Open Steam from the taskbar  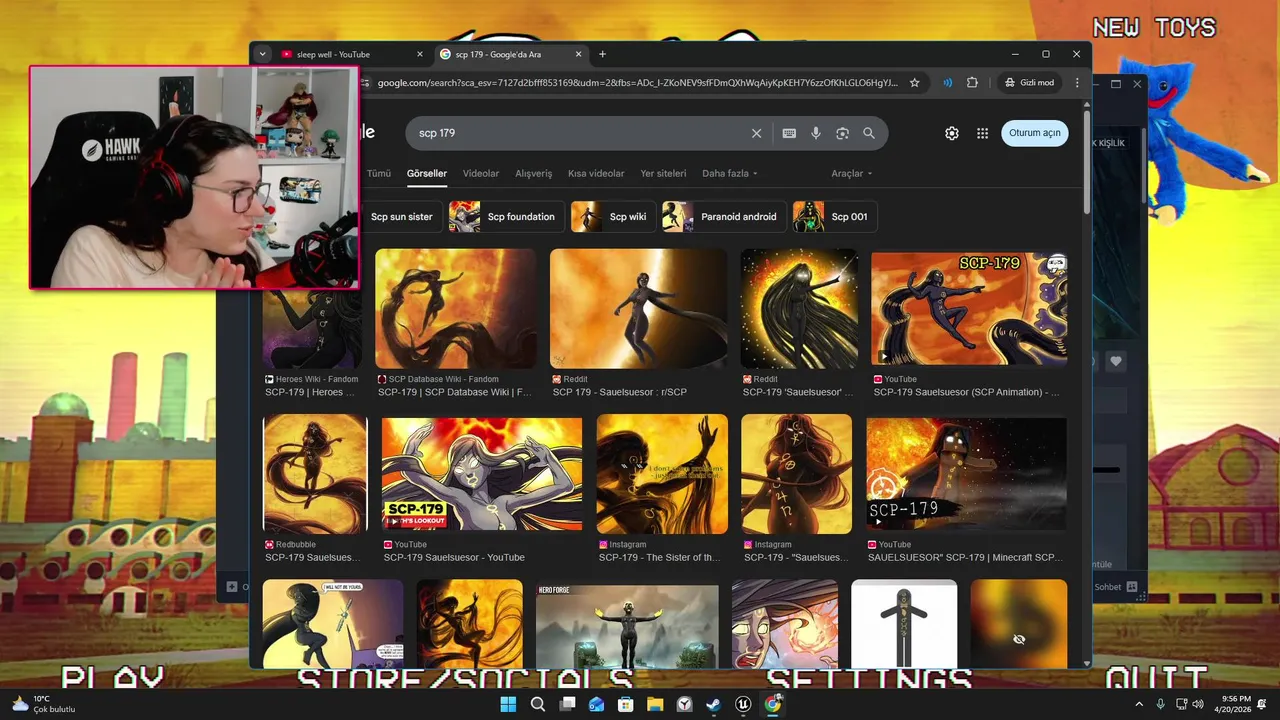(x=713, y=704)
